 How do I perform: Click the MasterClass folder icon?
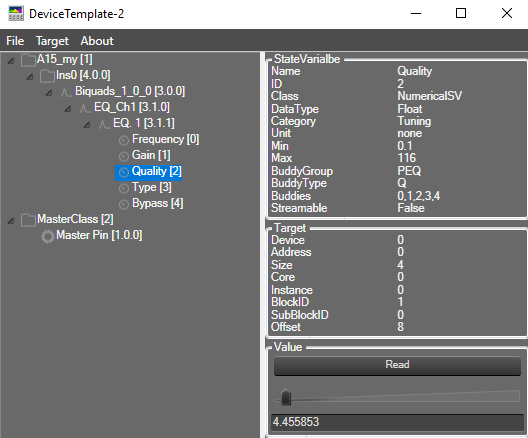click(x=28, y=220)
